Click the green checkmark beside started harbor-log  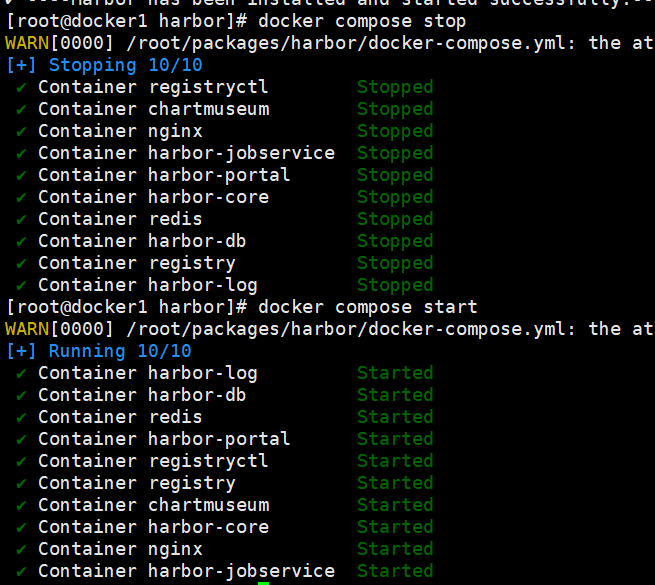point(21,374)
